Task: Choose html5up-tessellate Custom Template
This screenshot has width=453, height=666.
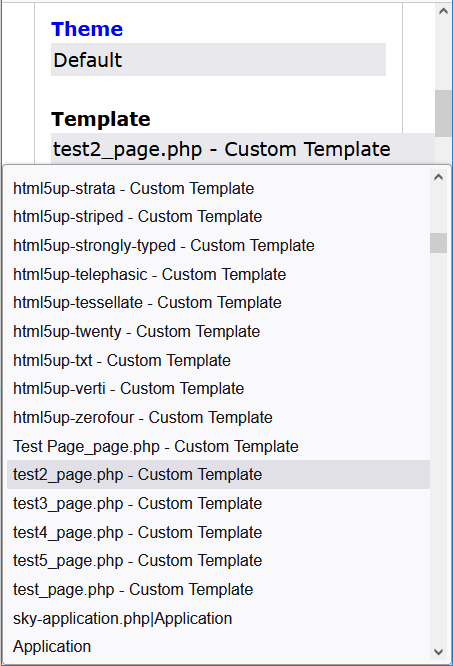Action: coord(218,303)
